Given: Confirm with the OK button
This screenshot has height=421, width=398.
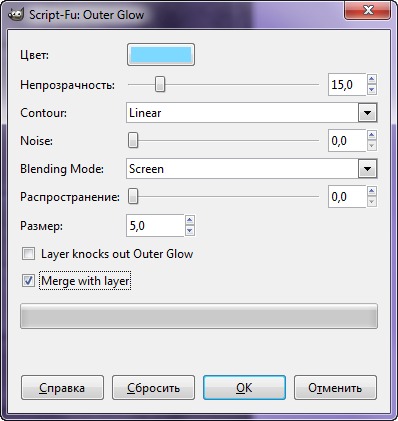Looking at the screenshot, I should [x=244, y=388].
